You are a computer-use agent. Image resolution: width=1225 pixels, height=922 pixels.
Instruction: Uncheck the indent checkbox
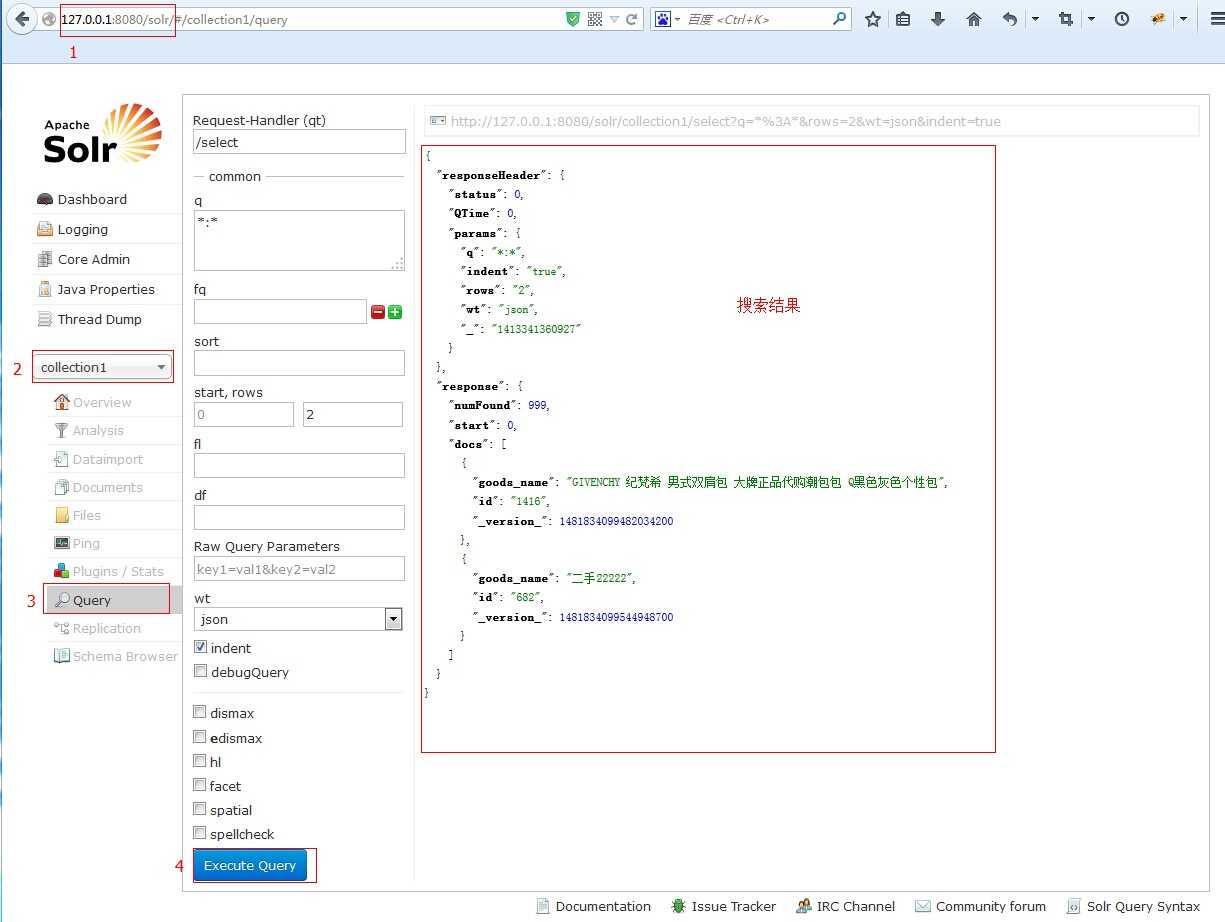point(201,647)
